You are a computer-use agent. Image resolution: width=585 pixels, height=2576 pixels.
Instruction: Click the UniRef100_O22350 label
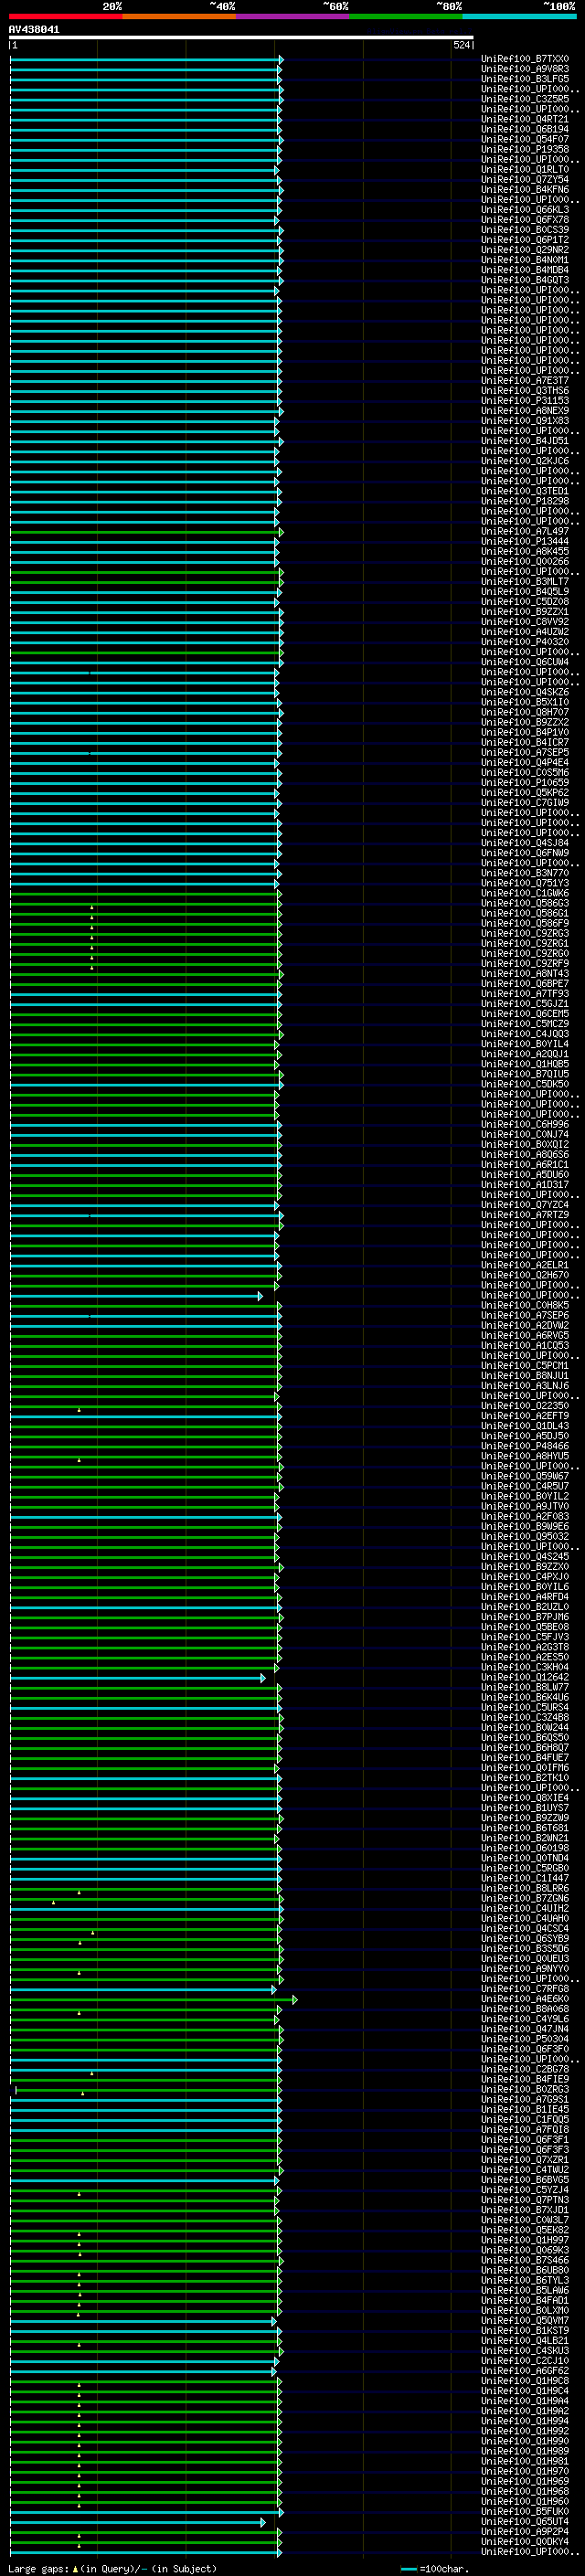tap(525, 1406)
